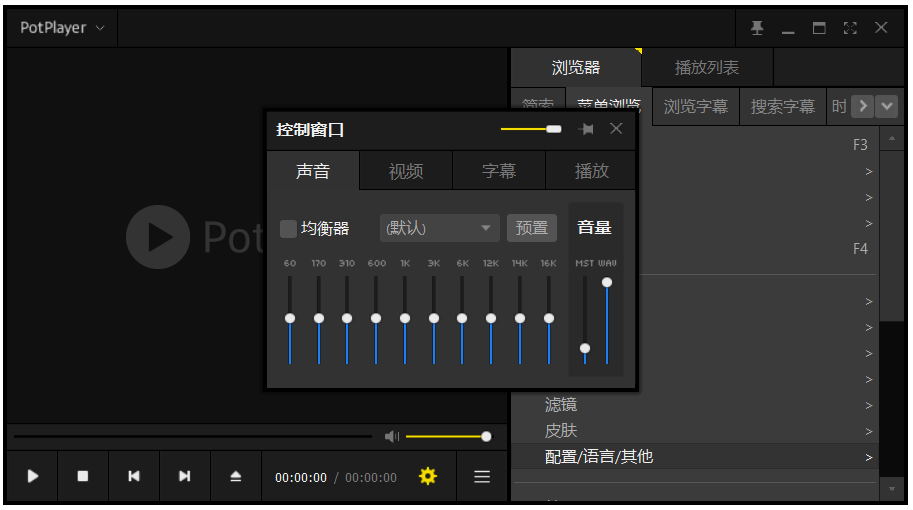This screenshot has width=913, height=510.
Task: Skip to next track button
Action: [x=185, y=477]
